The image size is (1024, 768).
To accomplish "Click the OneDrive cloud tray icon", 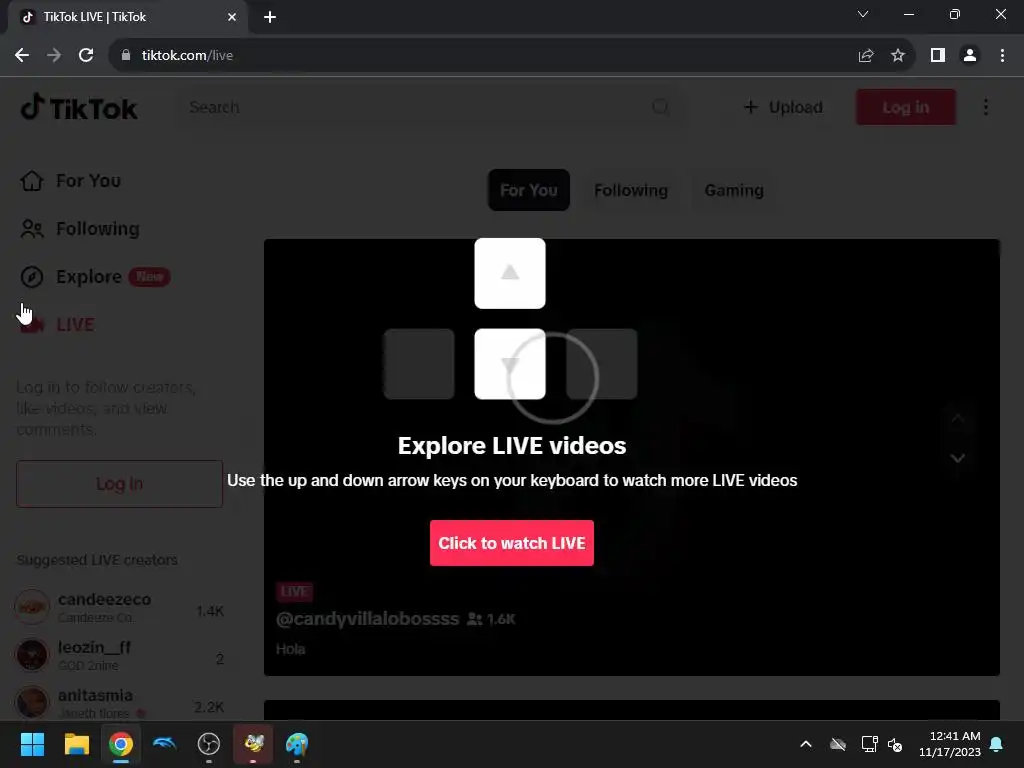I will (838, 744).
